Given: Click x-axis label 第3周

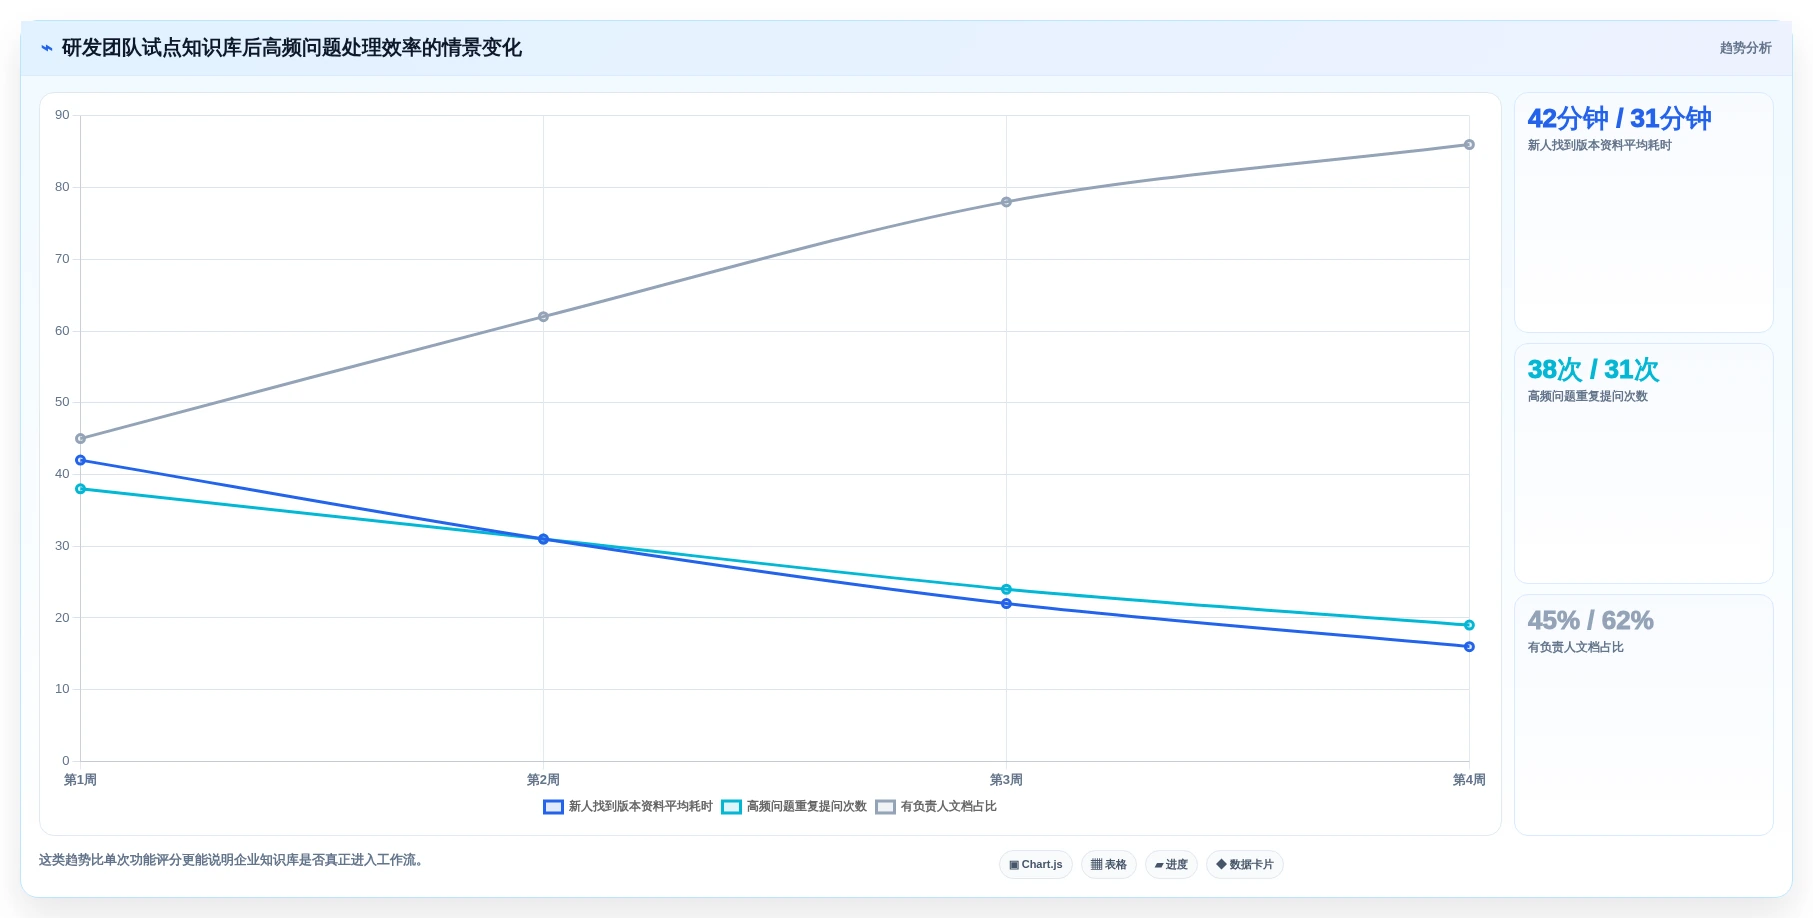Looking at the screenshot, I should 1006,780.
